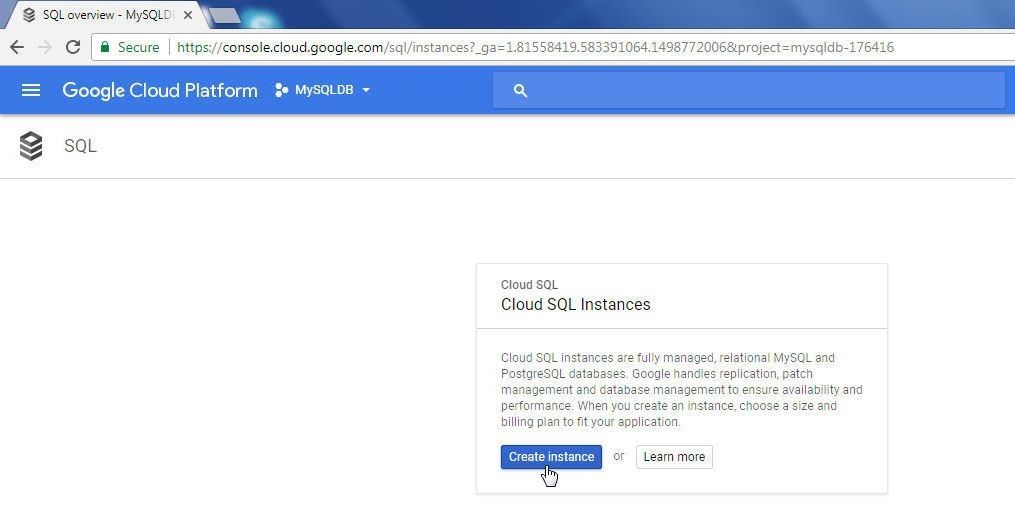1015x516 pixels.
Task: Click the MySQLDB project hexagon icon
Action: tap(281, 90)
